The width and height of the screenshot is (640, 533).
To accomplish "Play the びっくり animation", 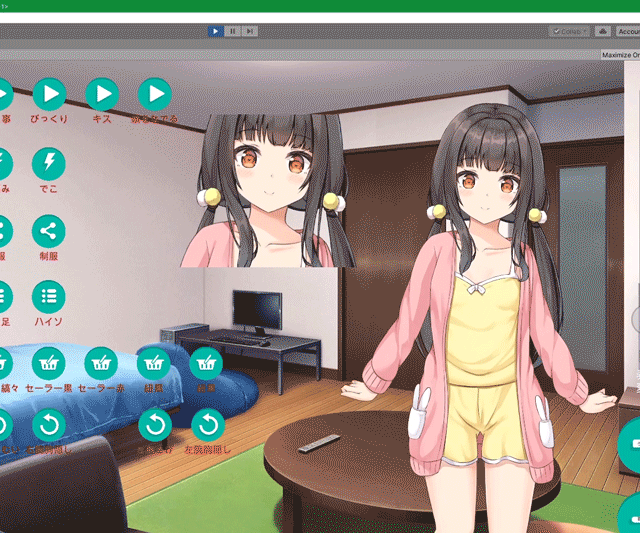I will 49,95.
